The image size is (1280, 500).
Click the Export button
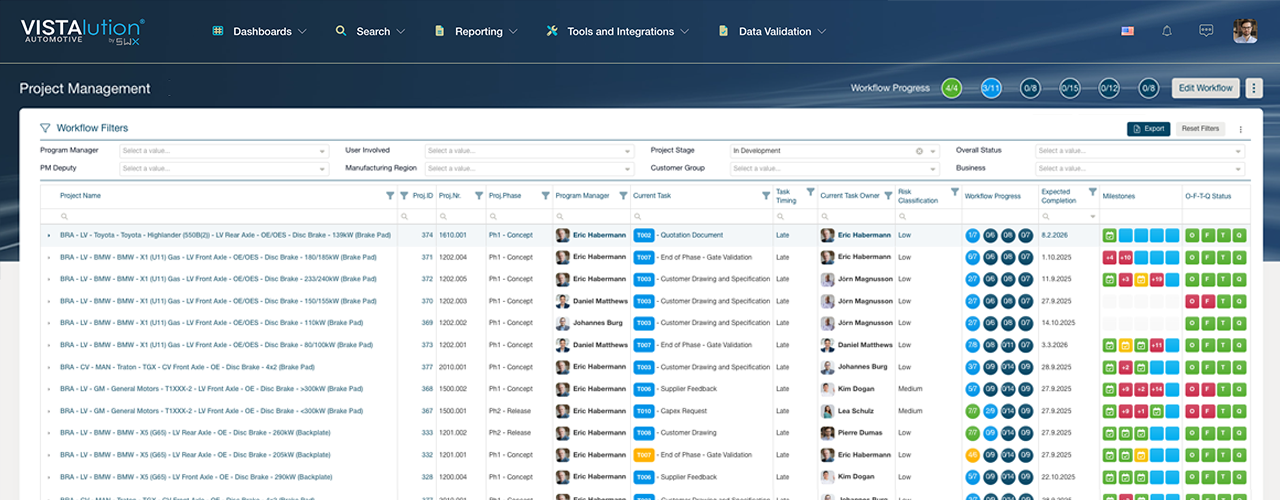click(1148, 129)
